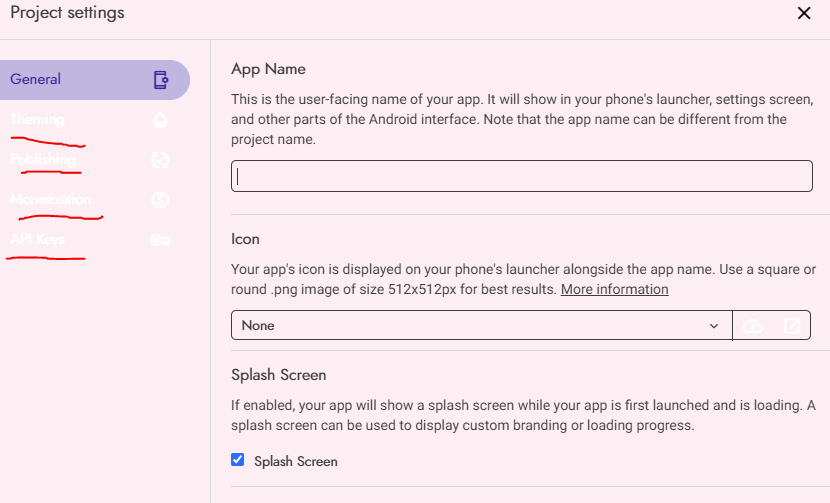Click the key icon beside API Keys
The image size is (830, 503).
click(x=160, y=240)
